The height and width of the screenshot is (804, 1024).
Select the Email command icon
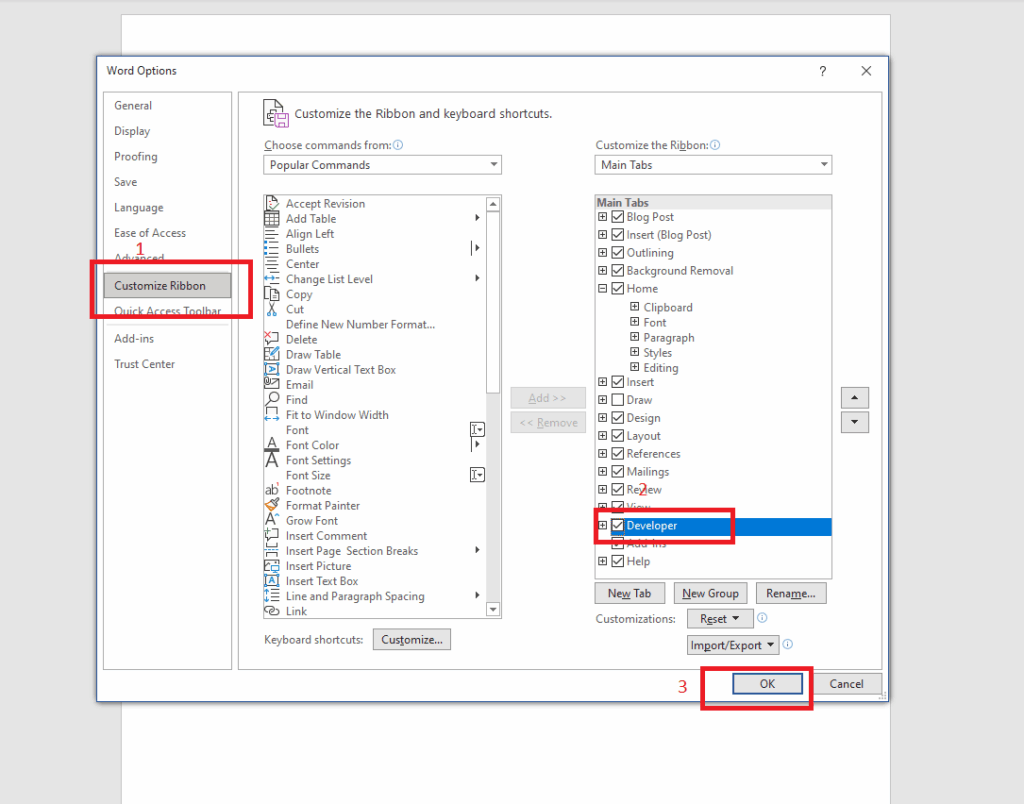click(272, 384)
